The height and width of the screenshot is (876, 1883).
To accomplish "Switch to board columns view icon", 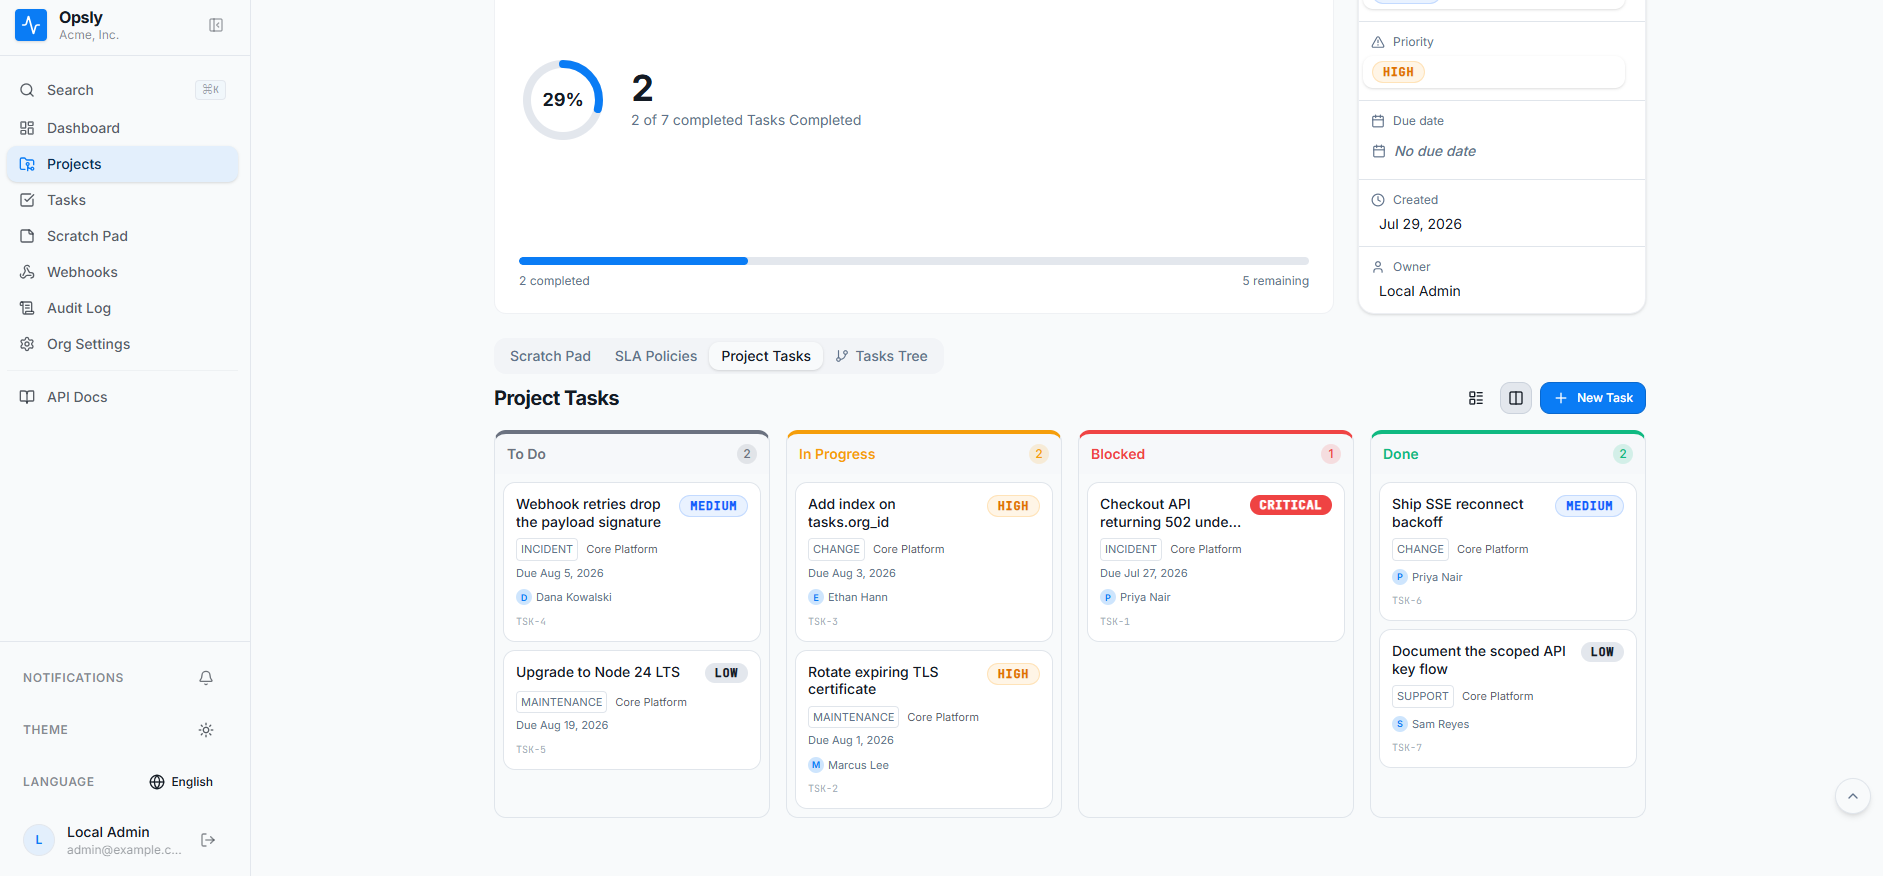I will [1516, 398].
